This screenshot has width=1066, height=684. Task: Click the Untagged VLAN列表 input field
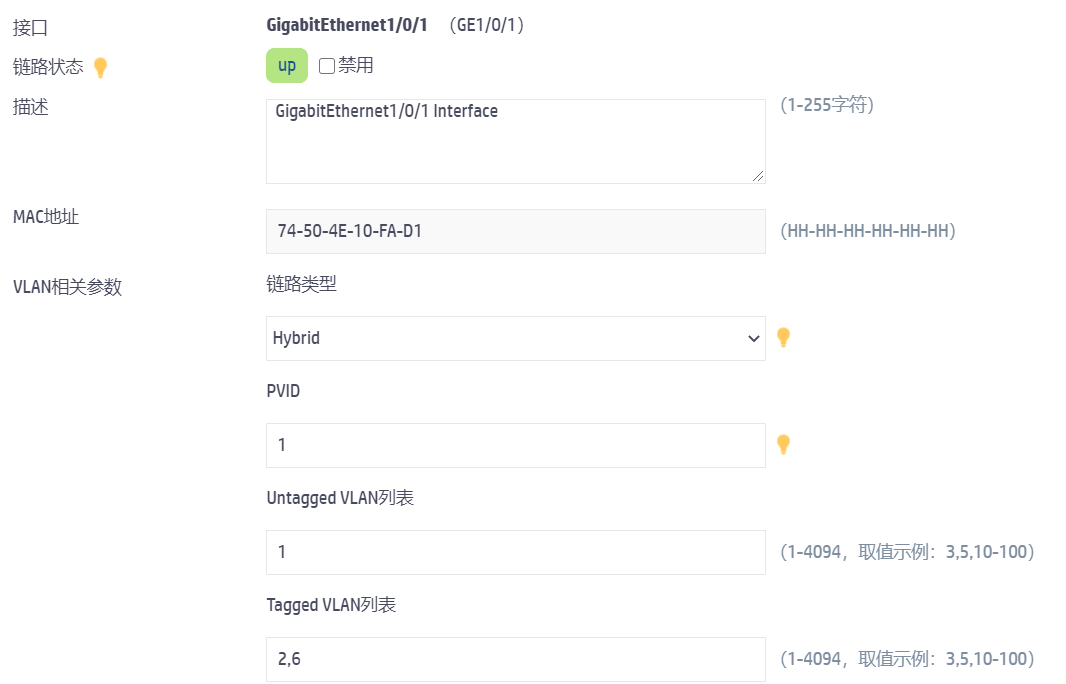515,552
